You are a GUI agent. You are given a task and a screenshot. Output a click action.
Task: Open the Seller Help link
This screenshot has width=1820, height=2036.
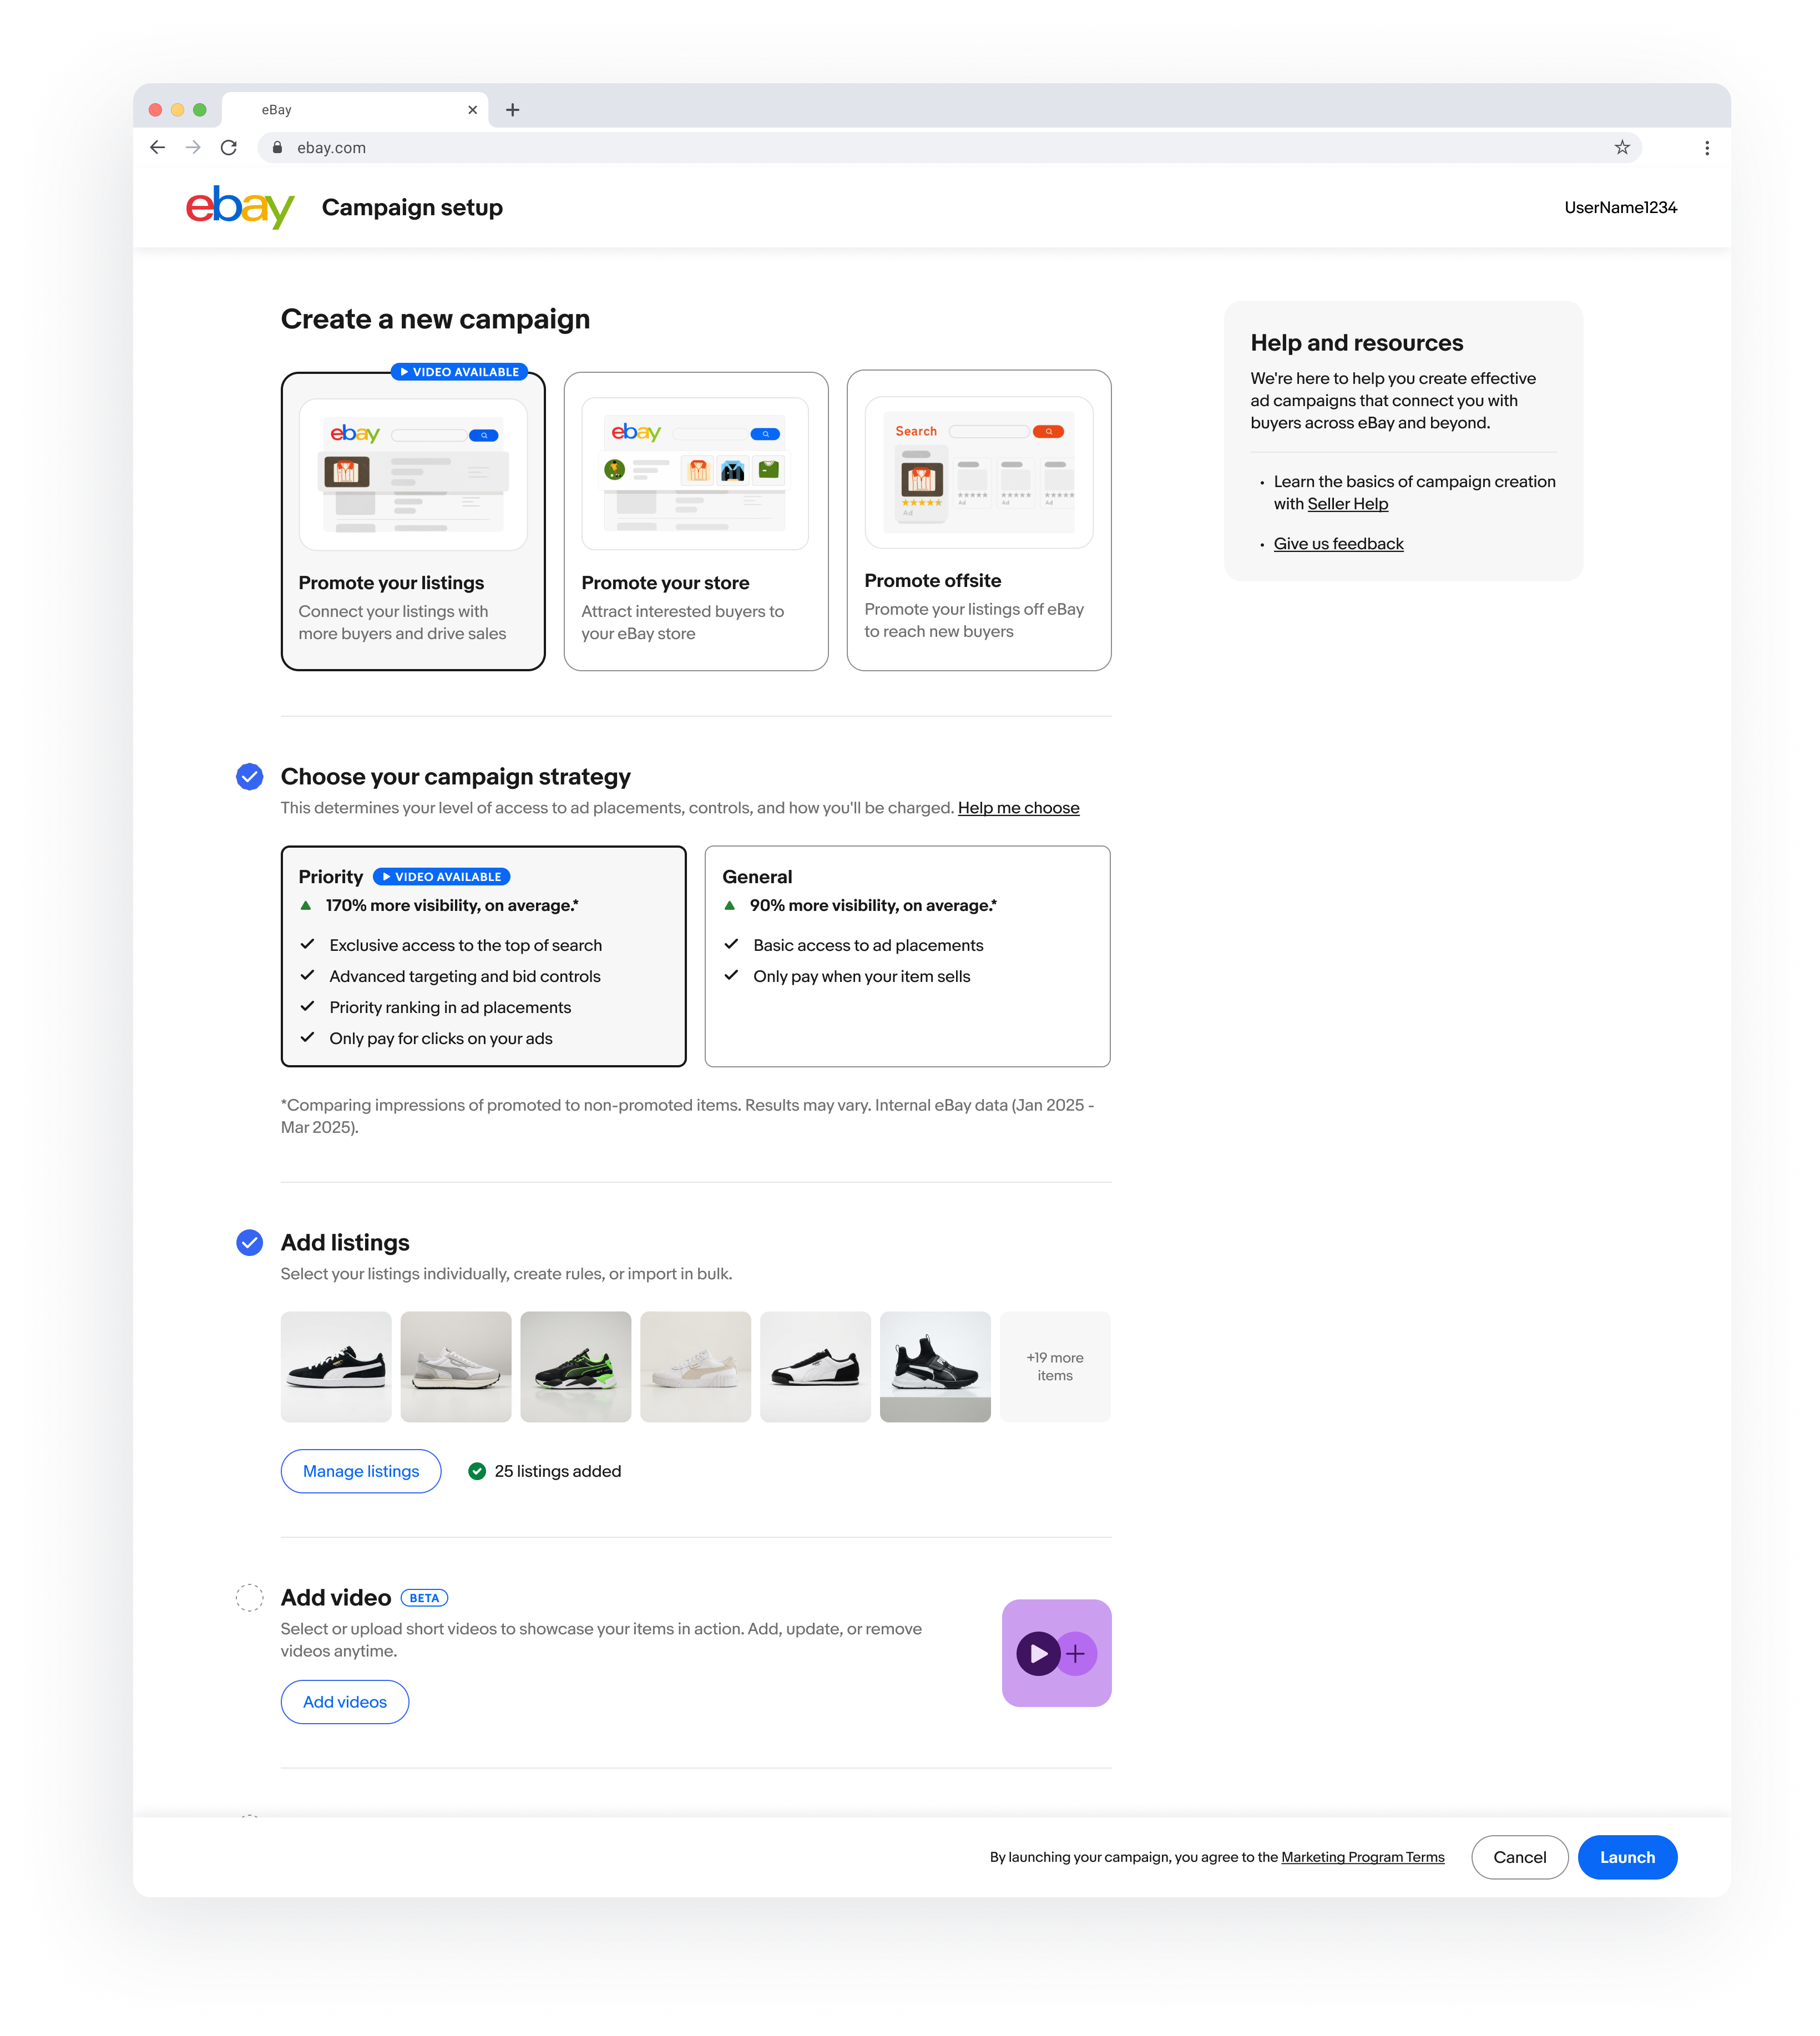coord(1347,504)
